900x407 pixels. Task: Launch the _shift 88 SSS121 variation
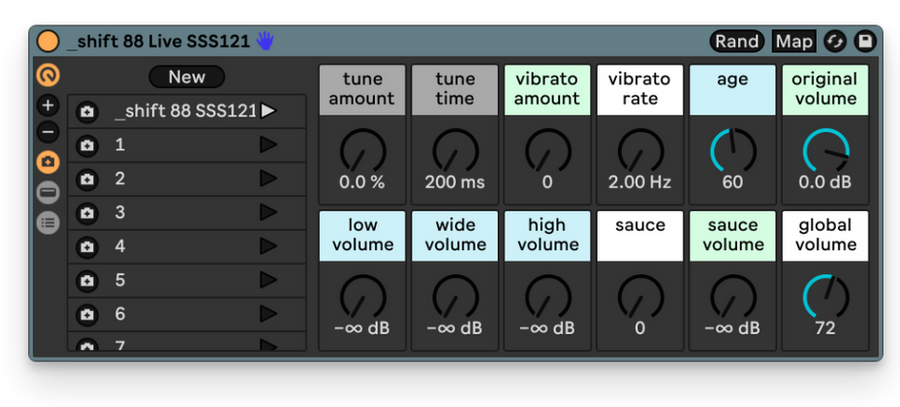pyautogui.click(x=268, y=111)
